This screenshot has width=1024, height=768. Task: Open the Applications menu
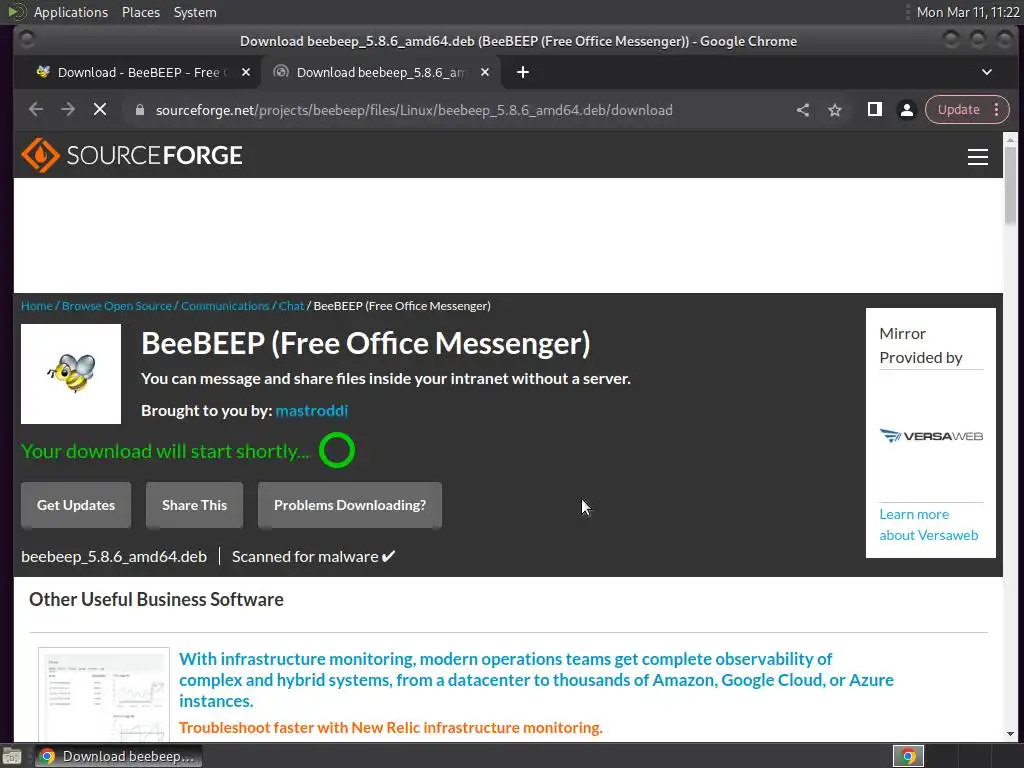pos(71,12)
